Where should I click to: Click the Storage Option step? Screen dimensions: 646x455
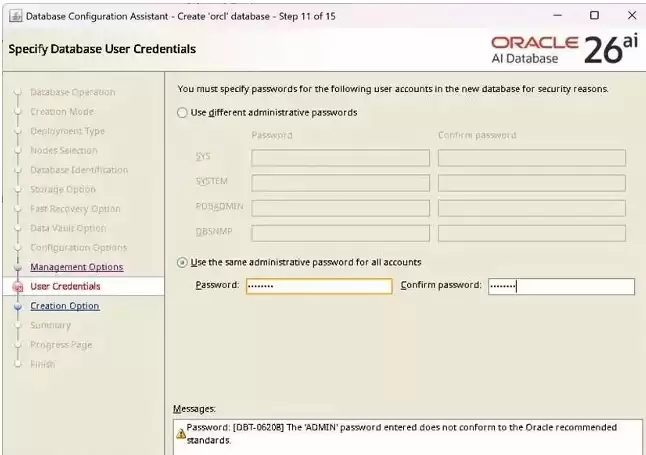coord(63,189)
